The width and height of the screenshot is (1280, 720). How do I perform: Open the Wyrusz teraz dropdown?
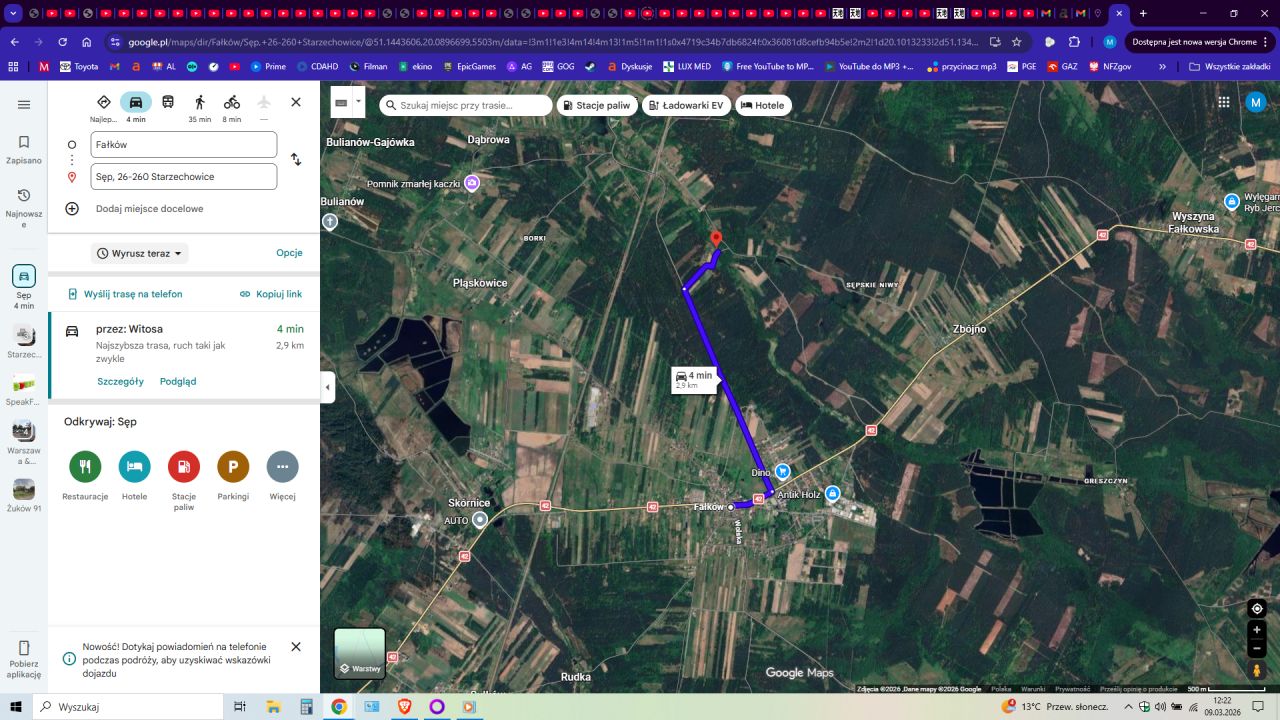pyautogui.click(x=140, y=253)
